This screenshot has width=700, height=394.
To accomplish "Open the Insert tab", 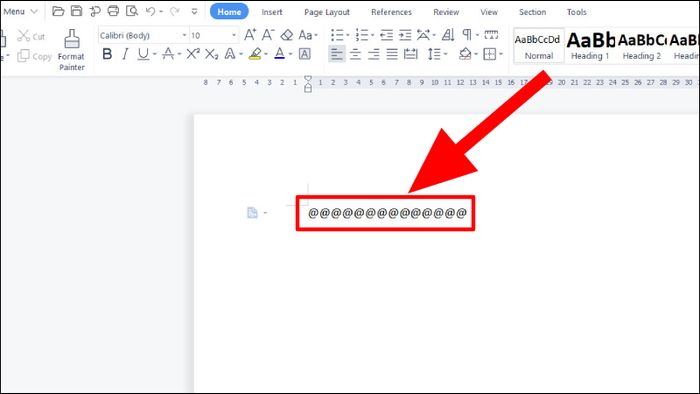I will coord(272,12).
